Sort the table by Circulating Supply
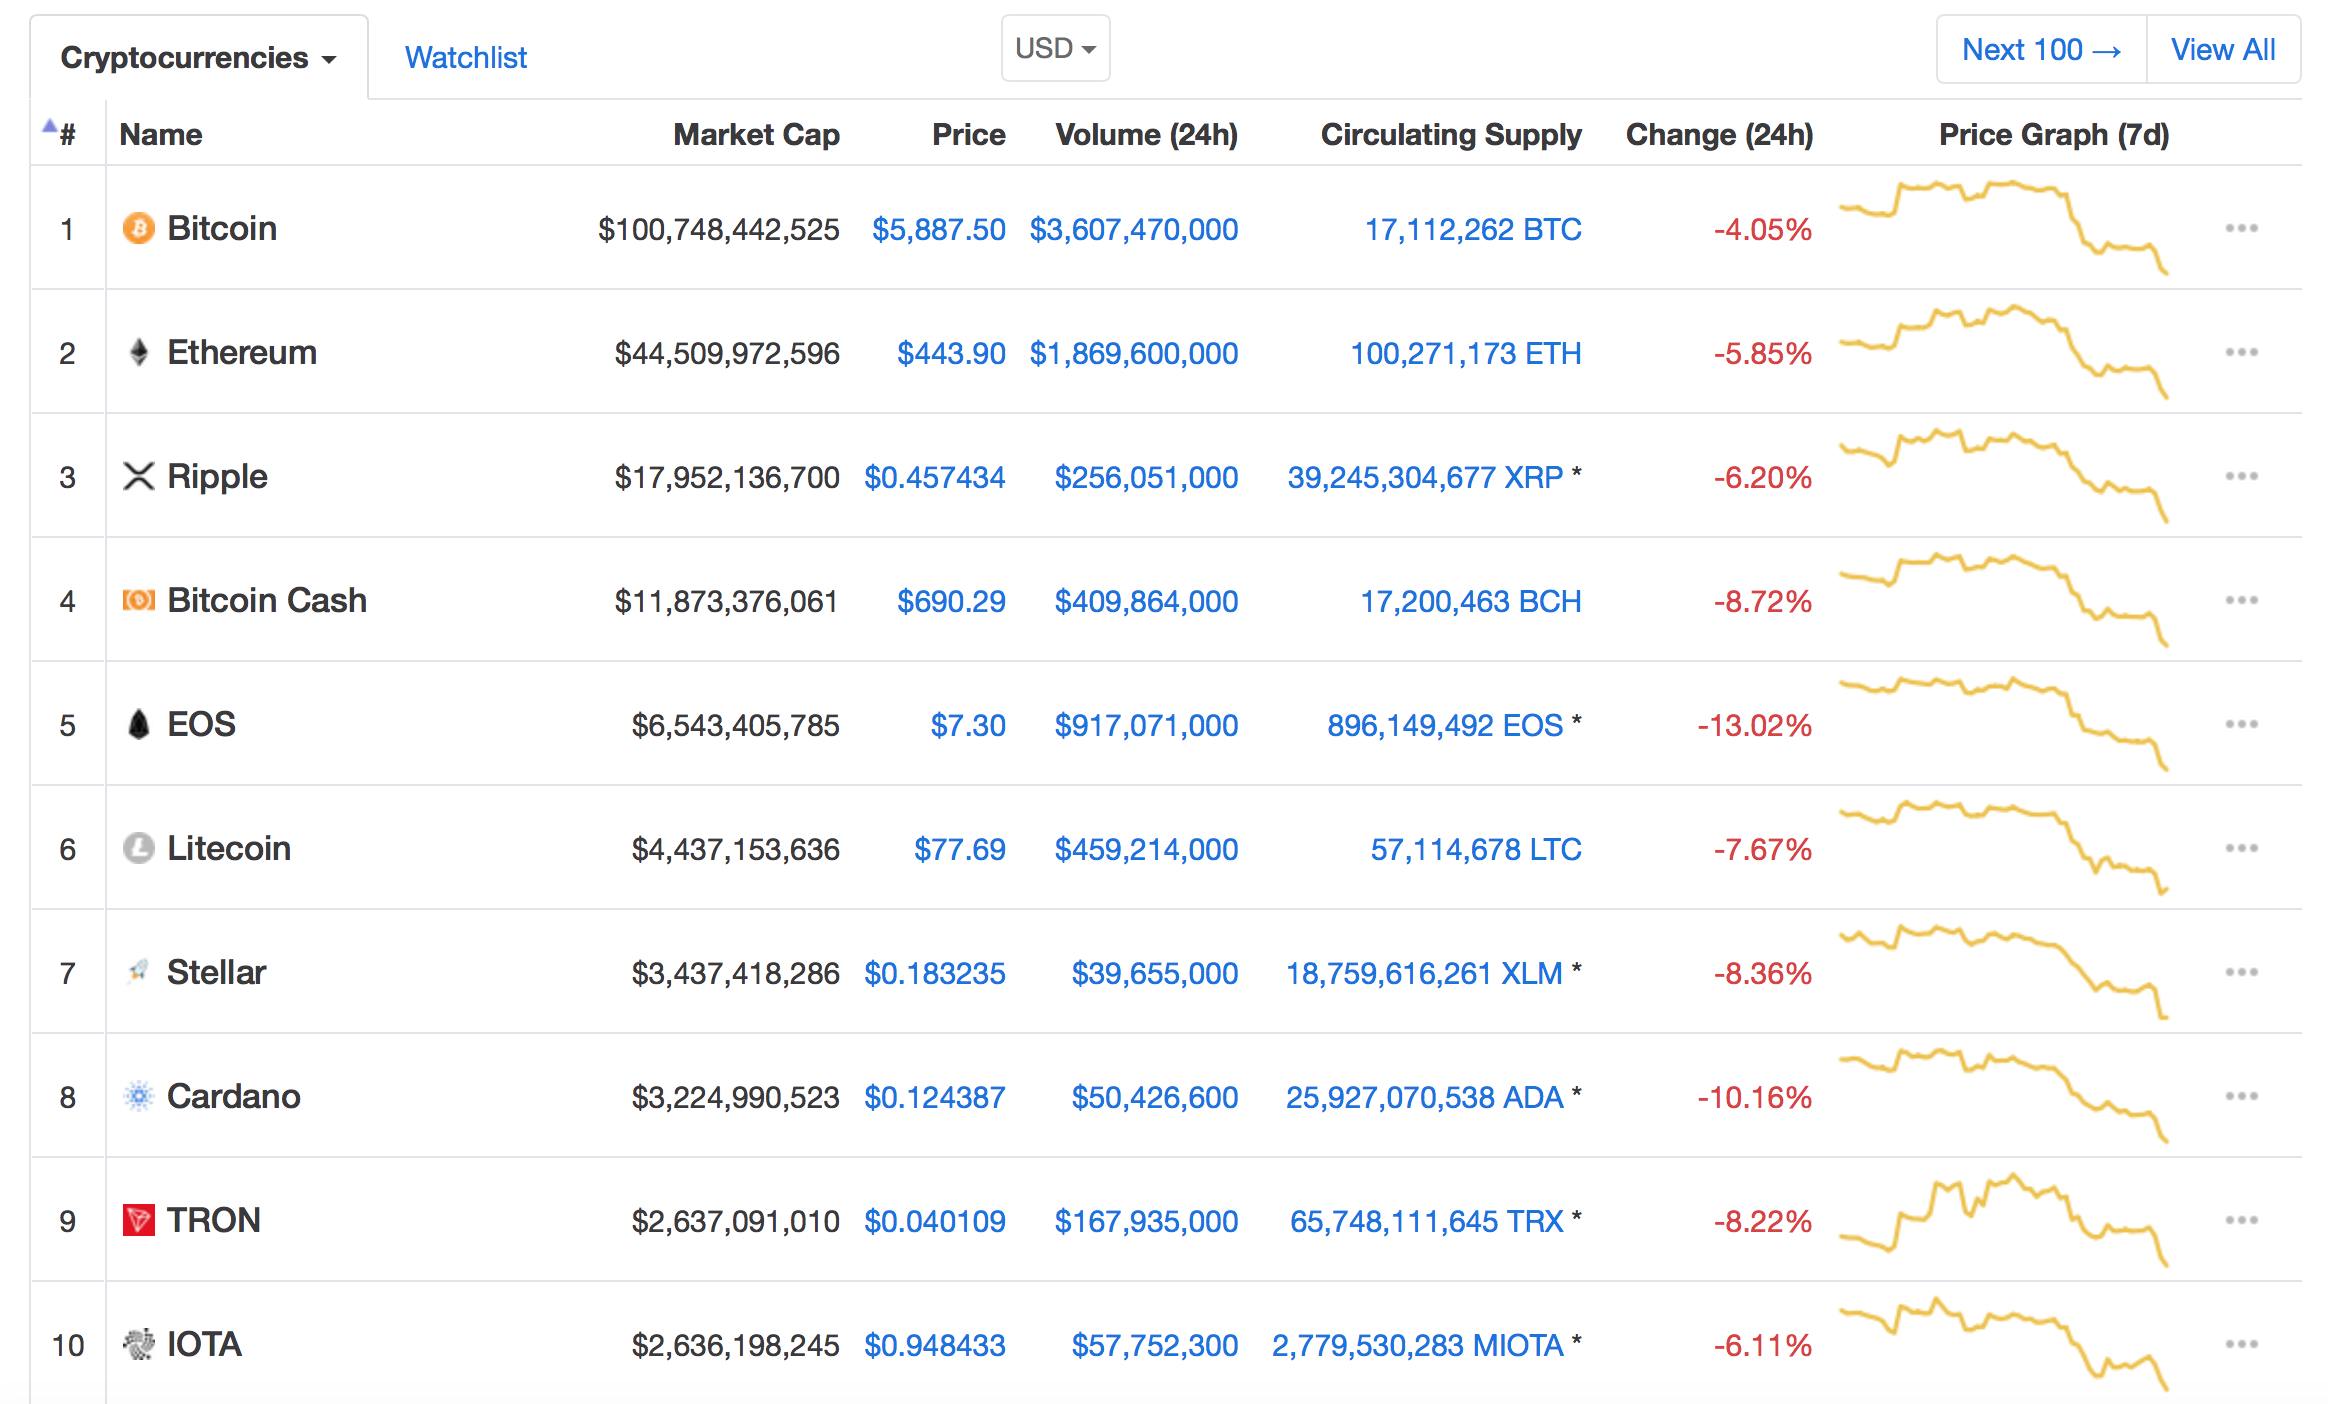 (1451, 134)
